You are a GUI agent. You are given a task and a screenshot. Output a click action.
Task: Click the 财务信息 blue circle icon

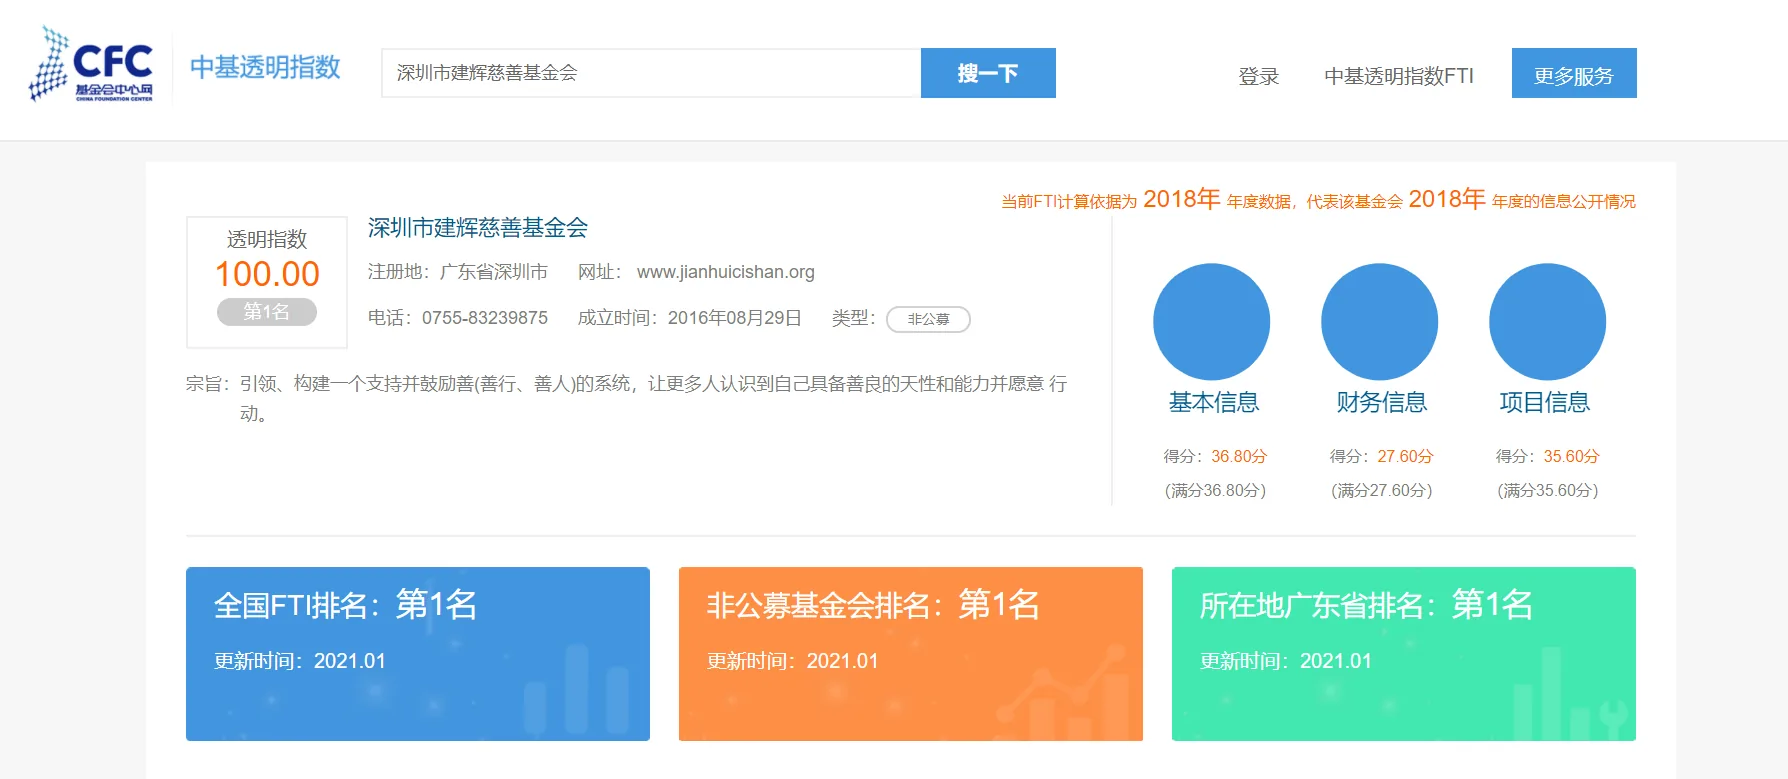(x=1379, y=322)
